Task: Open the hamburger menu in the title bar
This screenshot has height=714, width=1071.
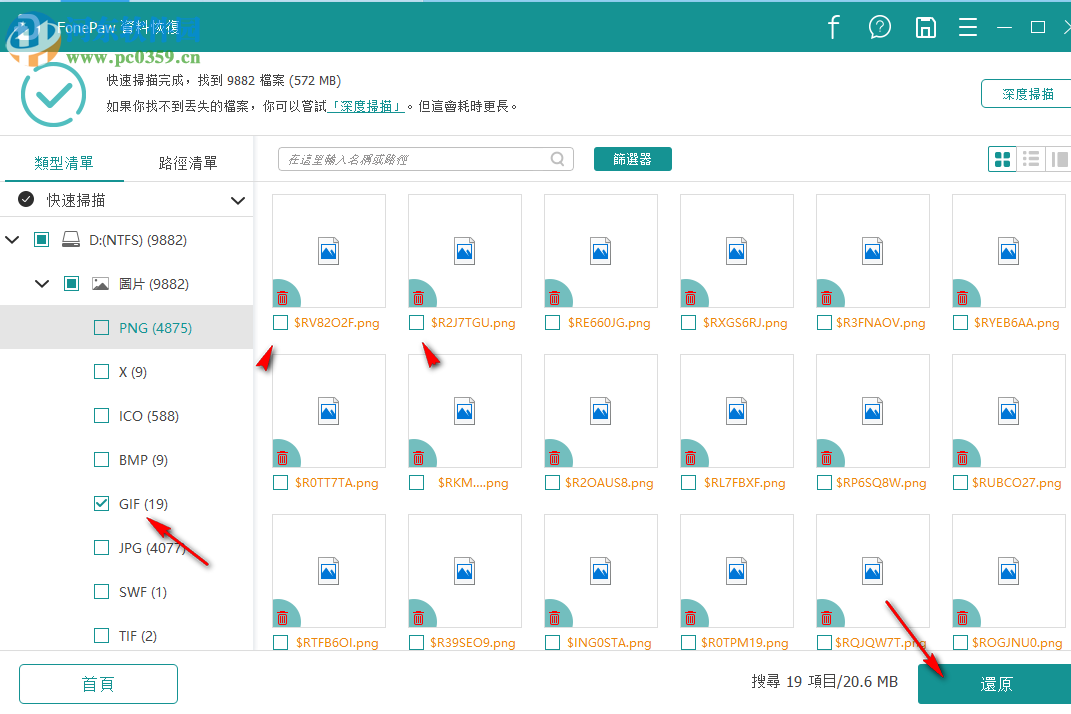Action: click(967, 27)
